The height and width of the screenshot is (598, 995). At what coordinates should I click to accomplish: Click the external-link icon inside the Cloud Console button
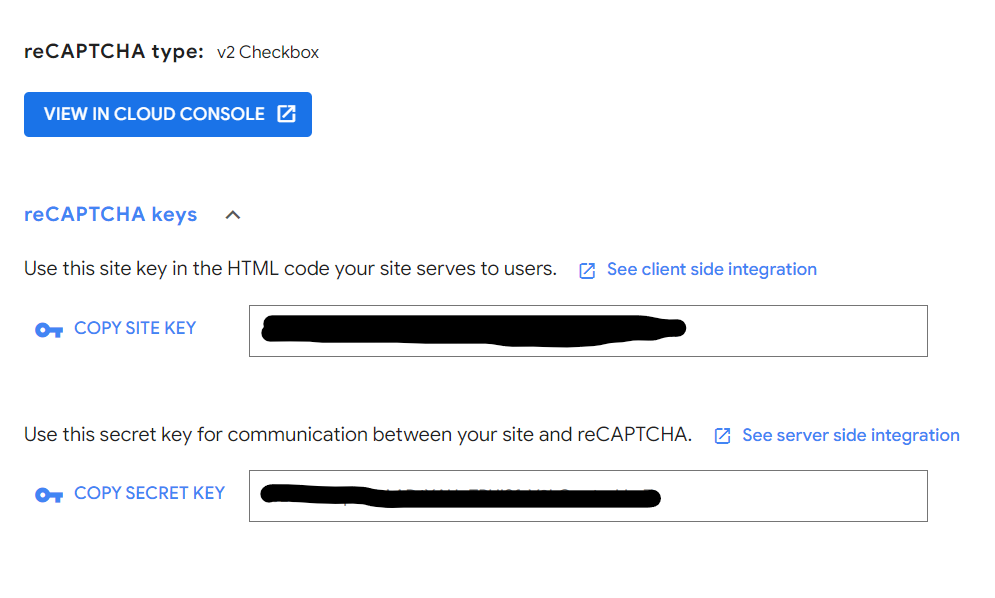click(286, 114)
